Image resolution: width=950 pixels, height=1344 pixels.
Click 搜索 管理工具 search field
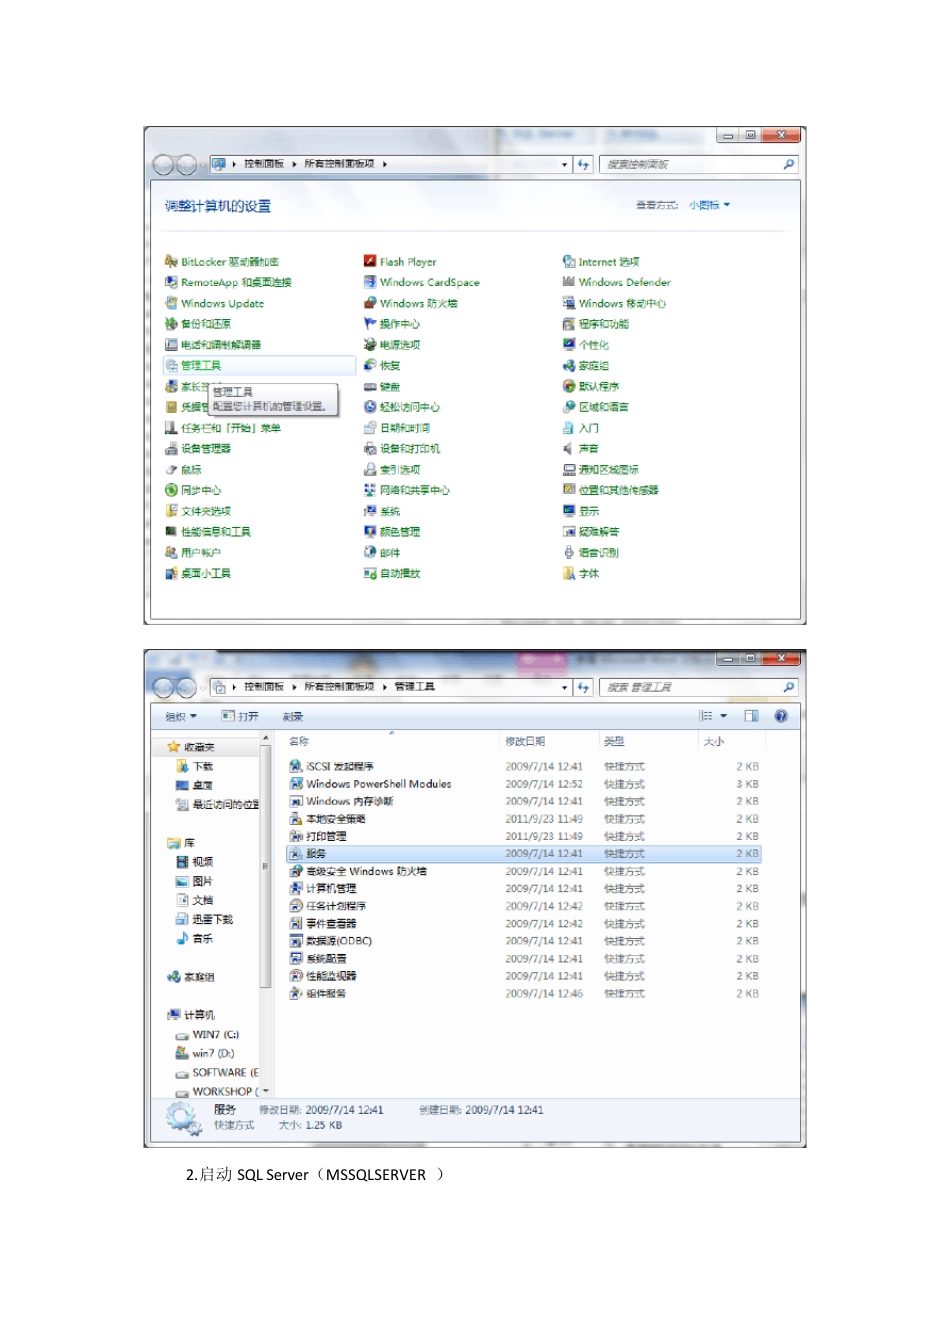[699, 687]
